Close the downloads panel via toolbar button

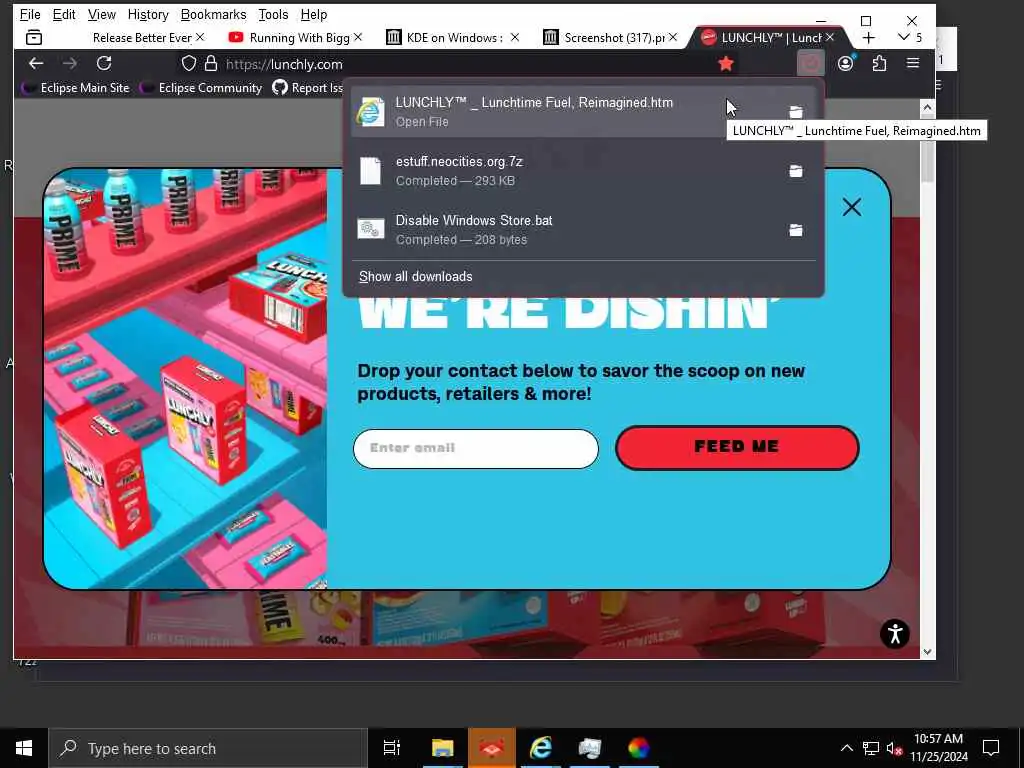click(810, 63)
